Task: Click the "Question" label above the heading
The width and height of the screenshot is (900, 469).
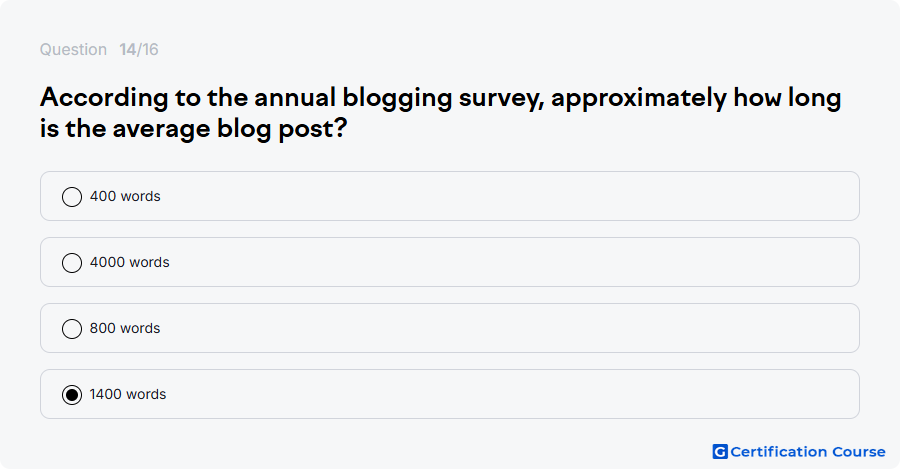Action: click(73, 49)
